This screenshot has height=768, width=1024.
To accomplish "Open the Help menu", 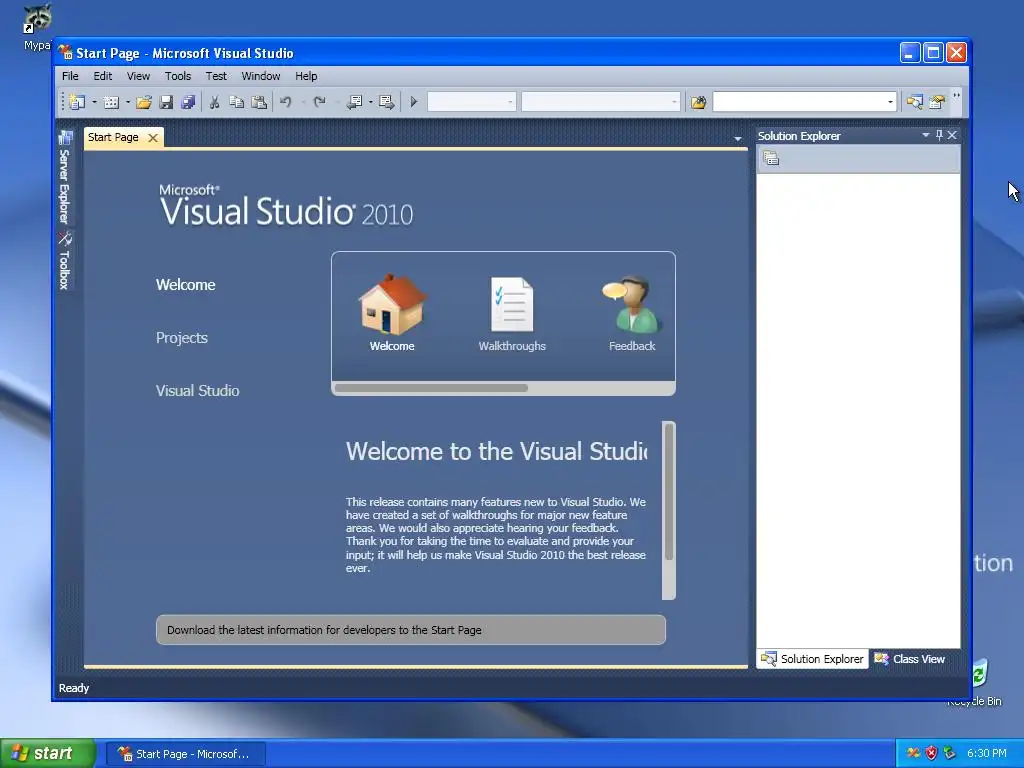I will pos(306,76).
